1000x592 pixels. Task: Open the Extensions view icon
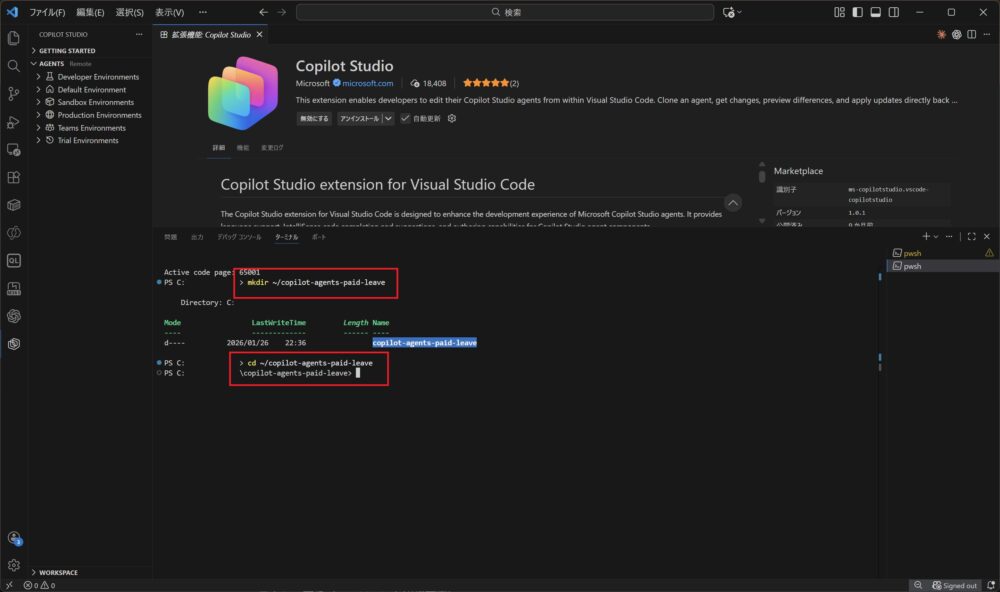click(14, 177)
